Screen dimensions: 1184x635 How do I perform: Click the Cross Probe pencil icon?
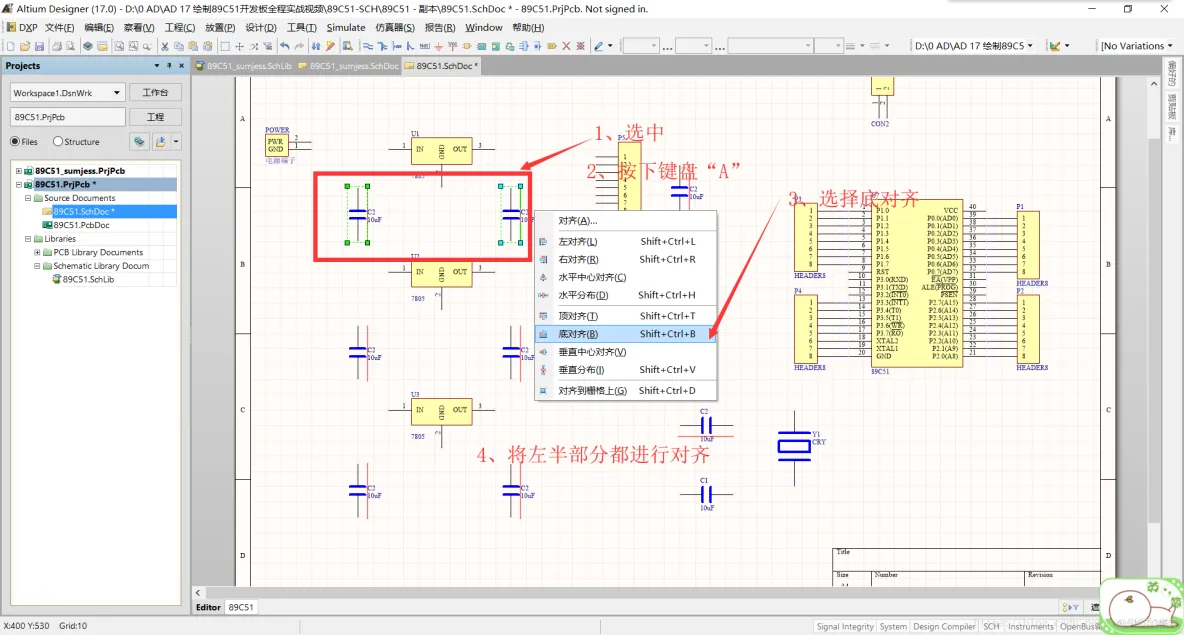pyautogui.click(x=330, y=46)
